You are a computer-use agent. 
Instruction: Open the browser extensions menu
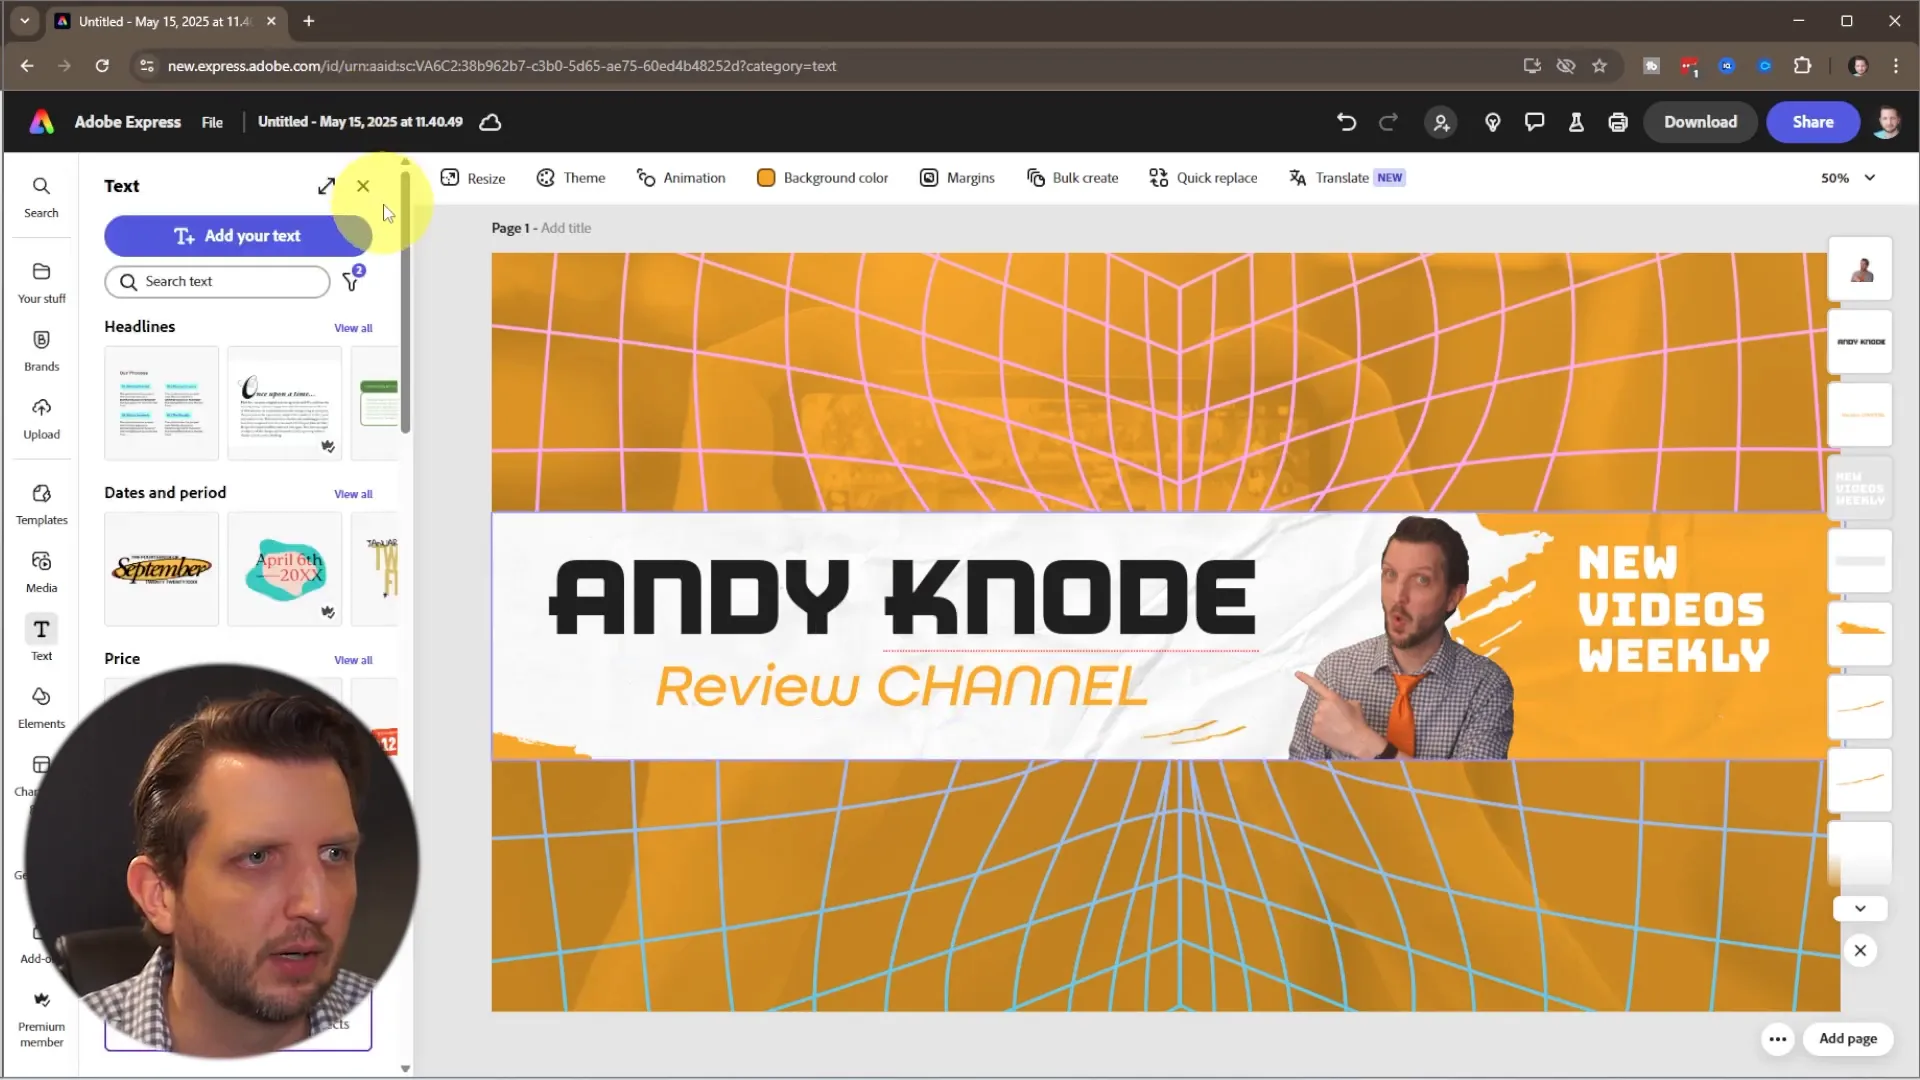1802,66
